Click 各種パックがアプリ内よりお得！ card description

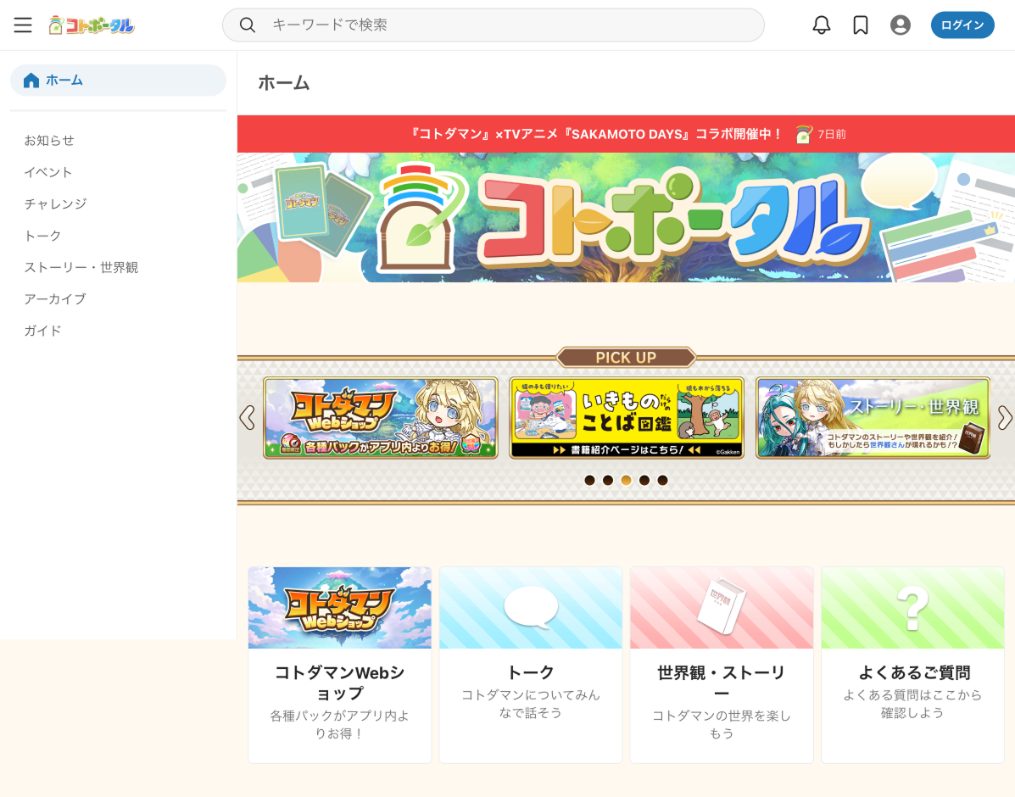pyautogui.click(x=339, y=724)
